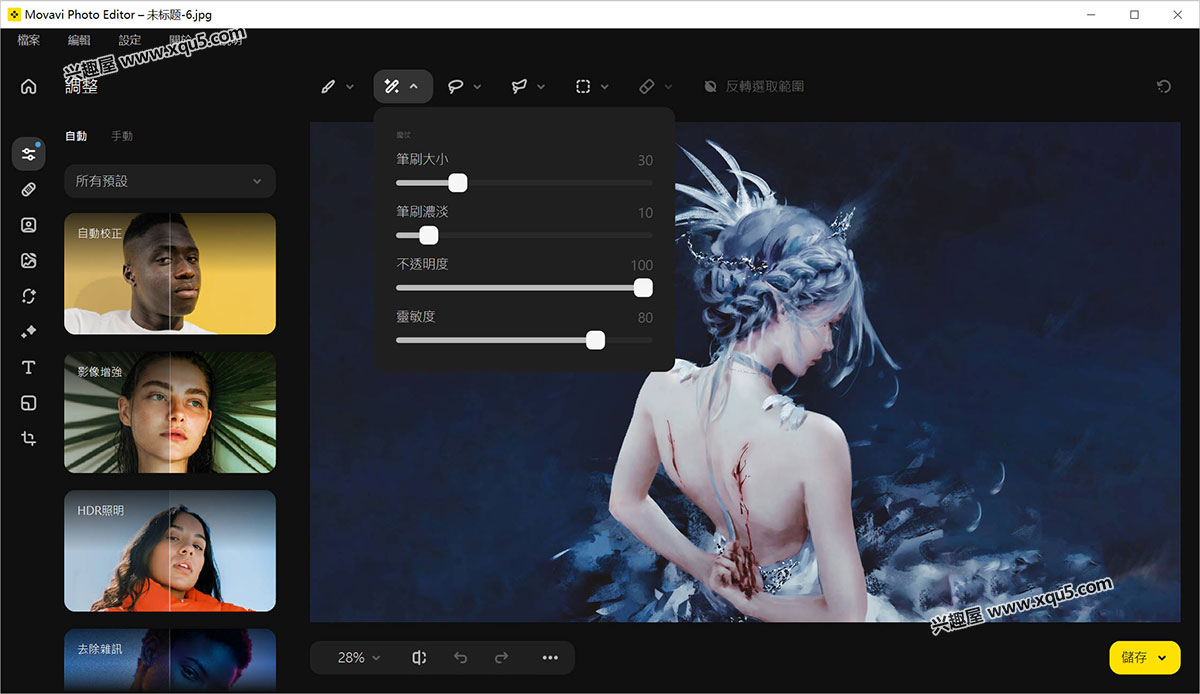Expand the marquee tool options arrow
Viewport: 1200px width, 694px height.
tap(605, 87)
